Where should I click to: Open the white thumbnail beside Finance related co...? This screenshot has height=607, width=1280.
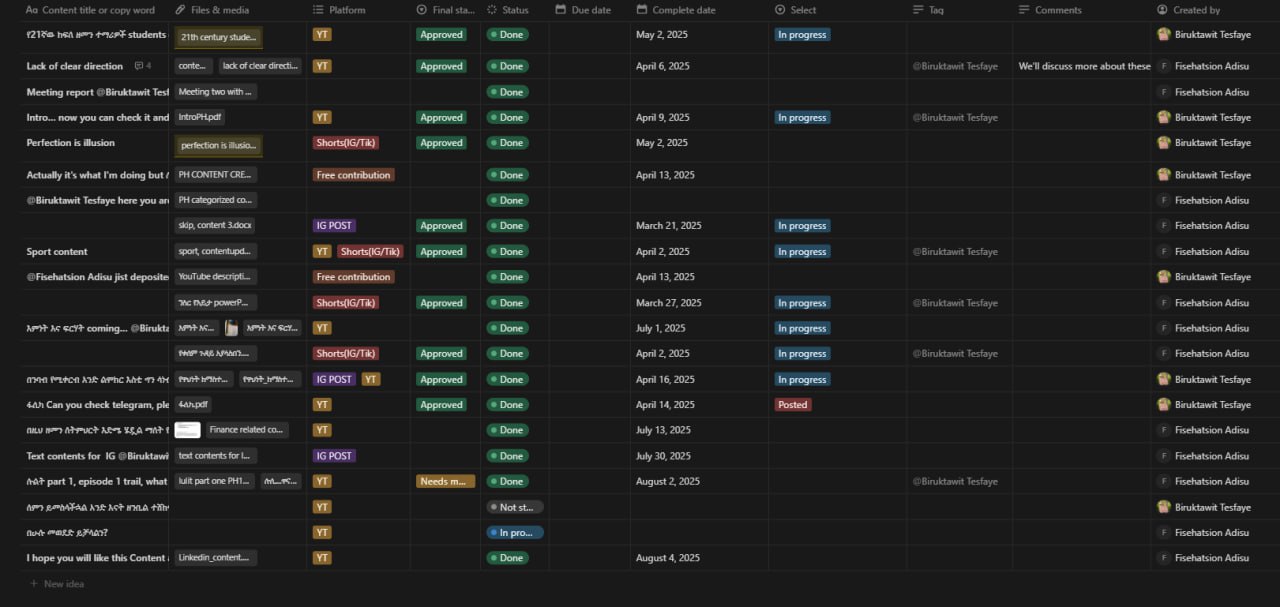(188, 430)
